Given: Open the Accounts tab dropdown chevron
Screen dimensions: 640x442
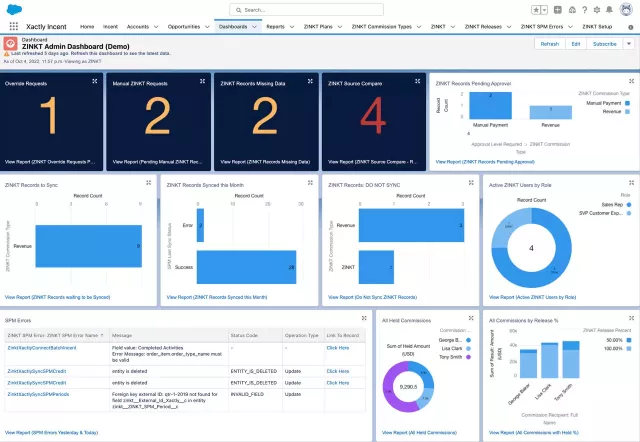Looking at the screenshot, I should (156, 27).
